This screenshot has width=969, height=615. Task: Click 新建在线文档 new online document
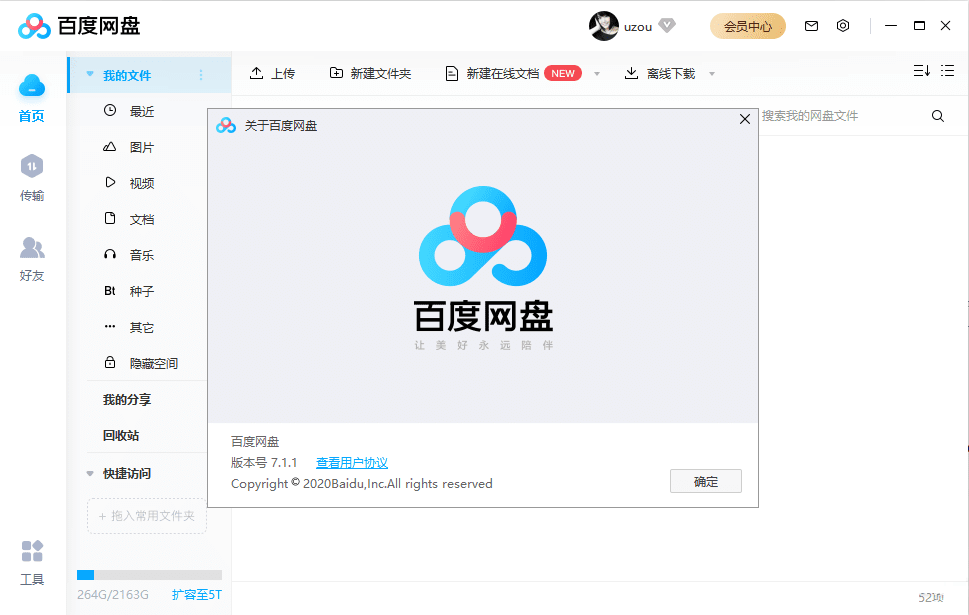point(493,74)
